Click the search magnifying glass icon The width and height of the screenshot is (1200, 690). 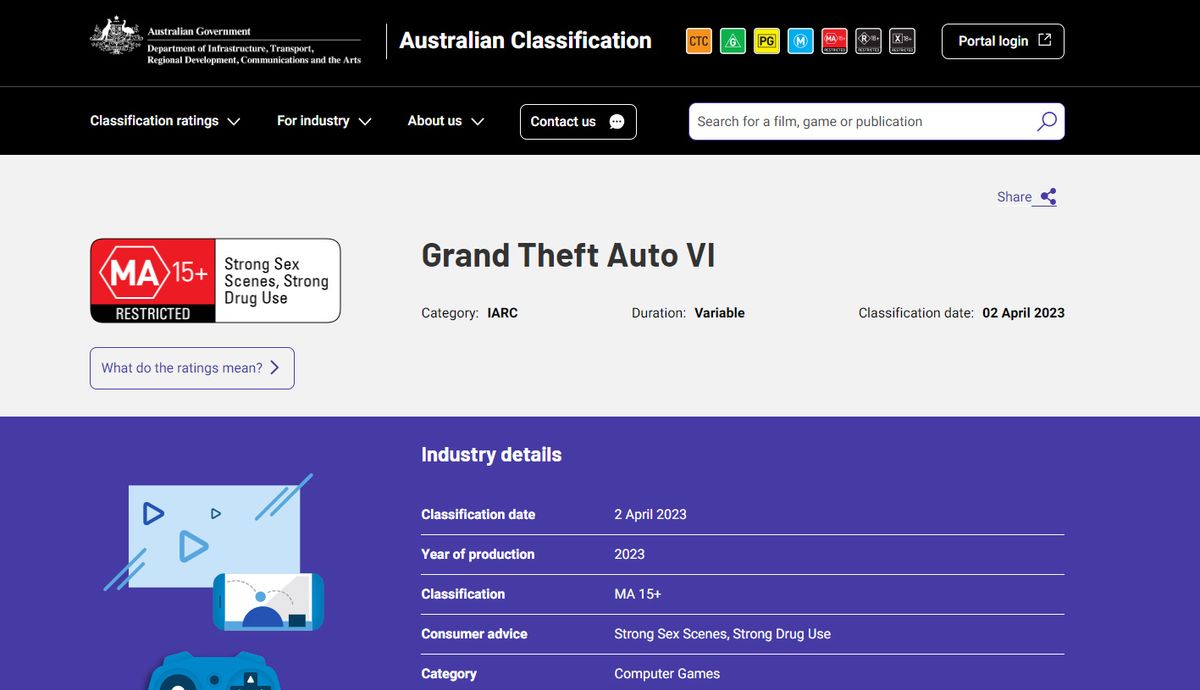click(1046, 122)
